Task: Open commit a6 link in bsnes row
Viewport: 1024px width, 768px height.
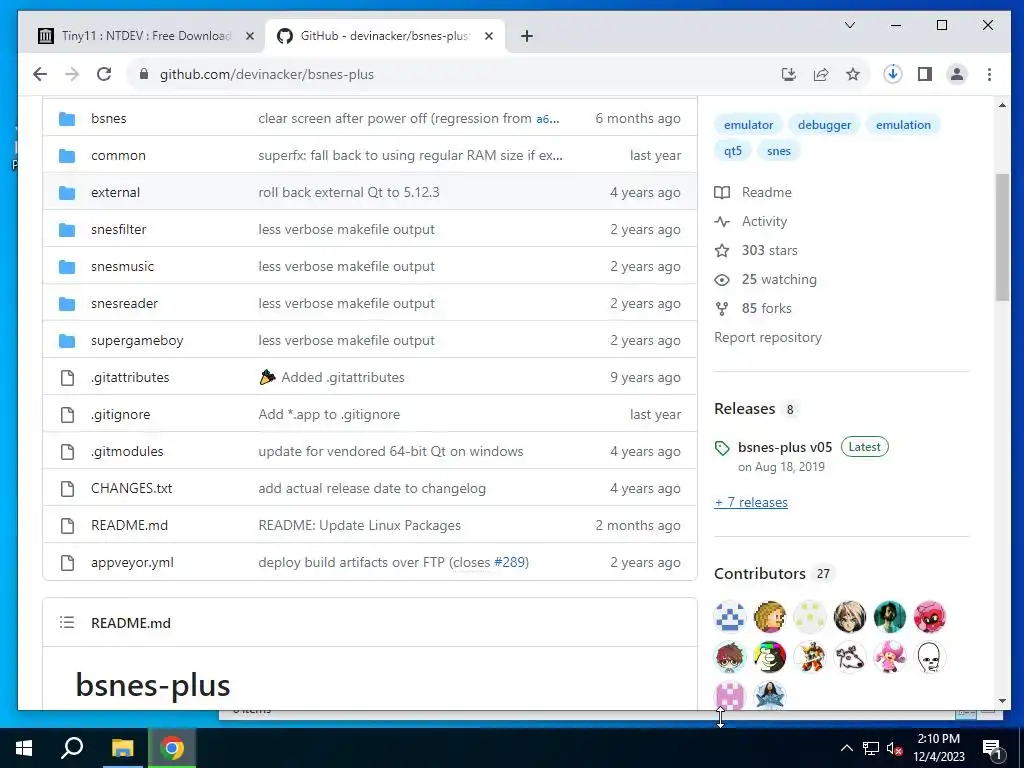Action: pos(547,119)
